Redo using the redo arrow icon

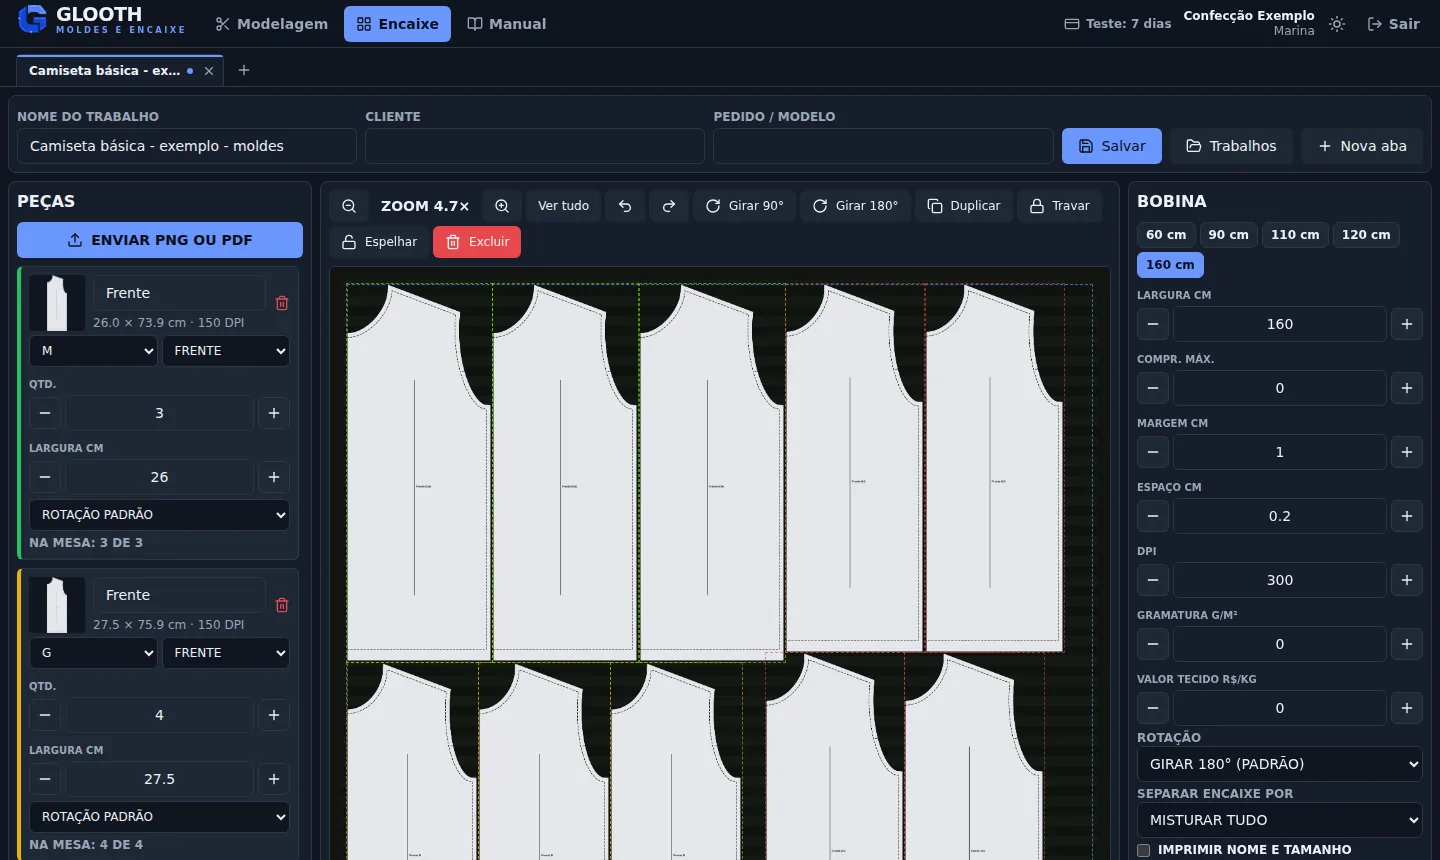(669, 206)
